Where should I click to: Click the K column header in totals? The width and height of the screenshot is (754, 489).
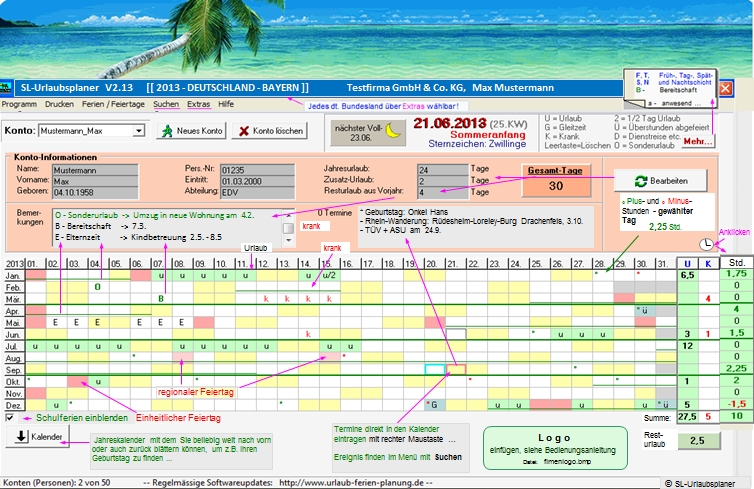(708, 263)
